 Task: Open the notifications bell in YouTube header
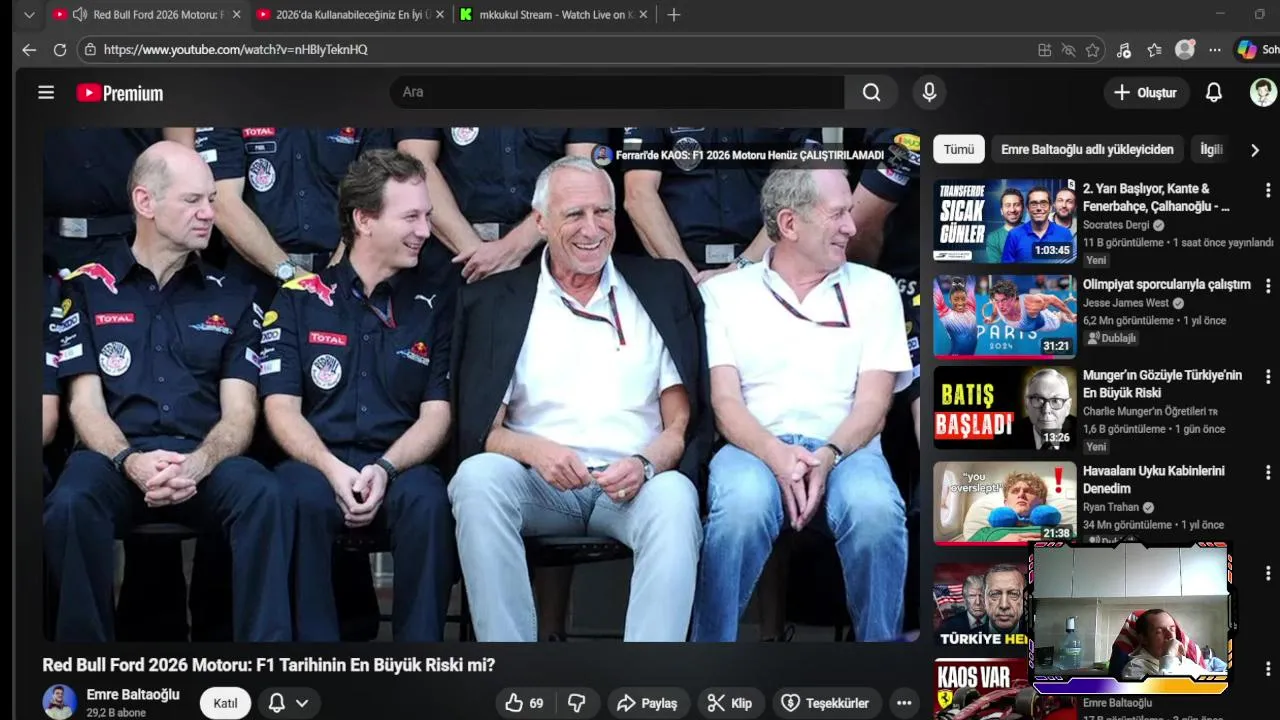[1214, 92]
